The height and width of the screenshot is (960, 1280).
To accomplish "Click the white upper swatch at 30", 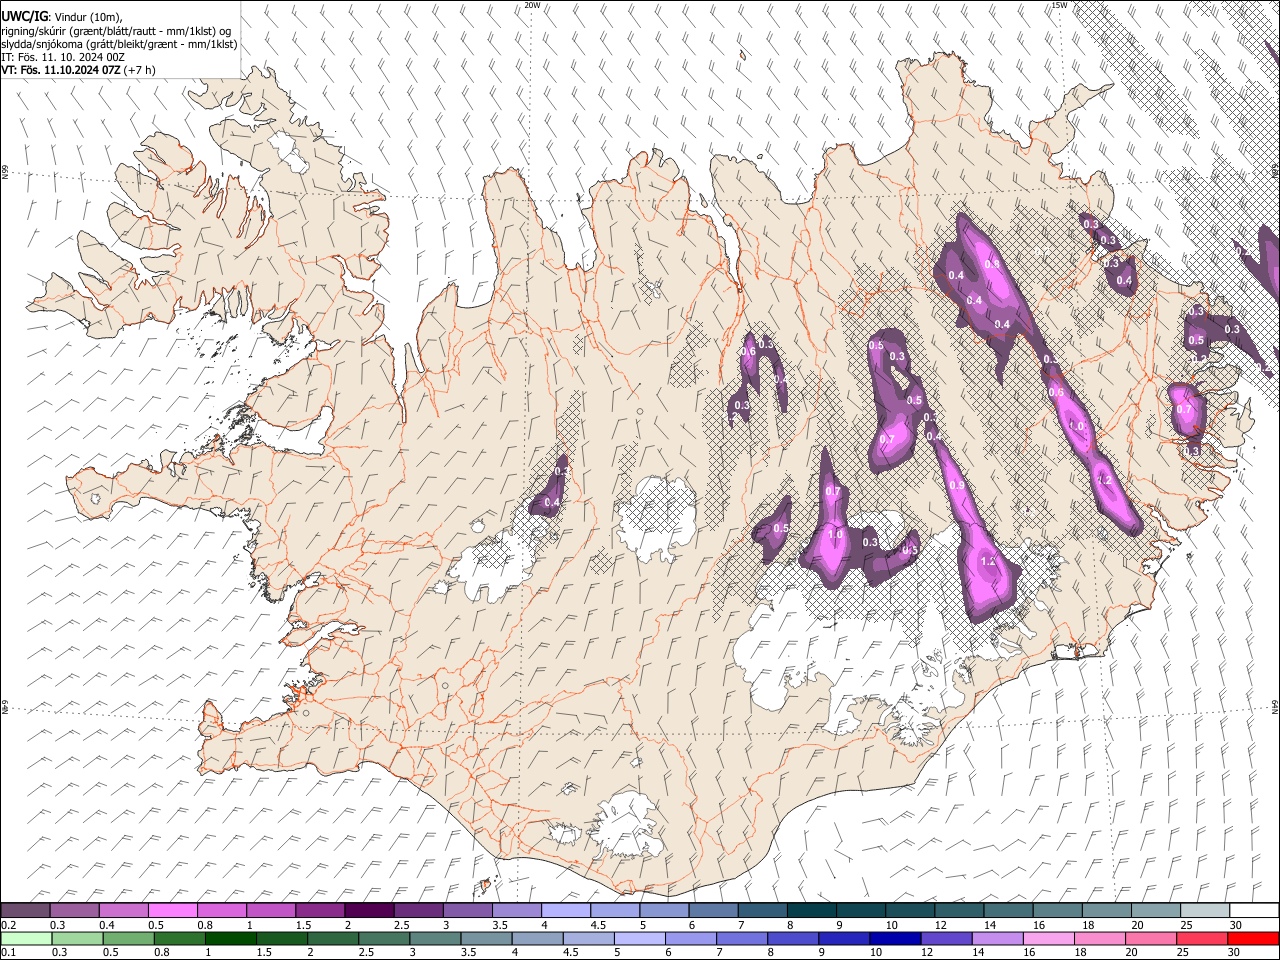I will click(x=1254, y=910).
